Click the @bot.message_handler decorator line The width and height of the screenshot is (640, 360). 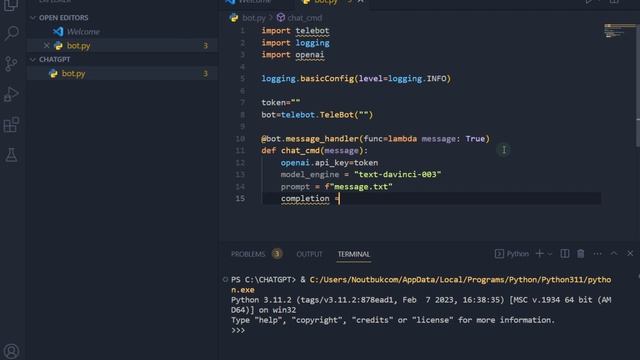[x=375, y=139]
